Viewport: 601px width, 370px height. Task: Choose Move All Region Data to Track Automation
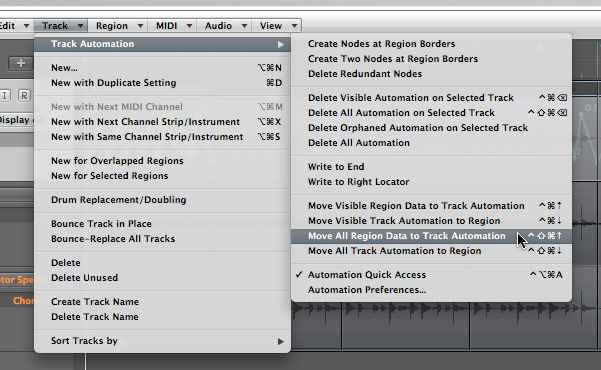(x=431, y=236)
